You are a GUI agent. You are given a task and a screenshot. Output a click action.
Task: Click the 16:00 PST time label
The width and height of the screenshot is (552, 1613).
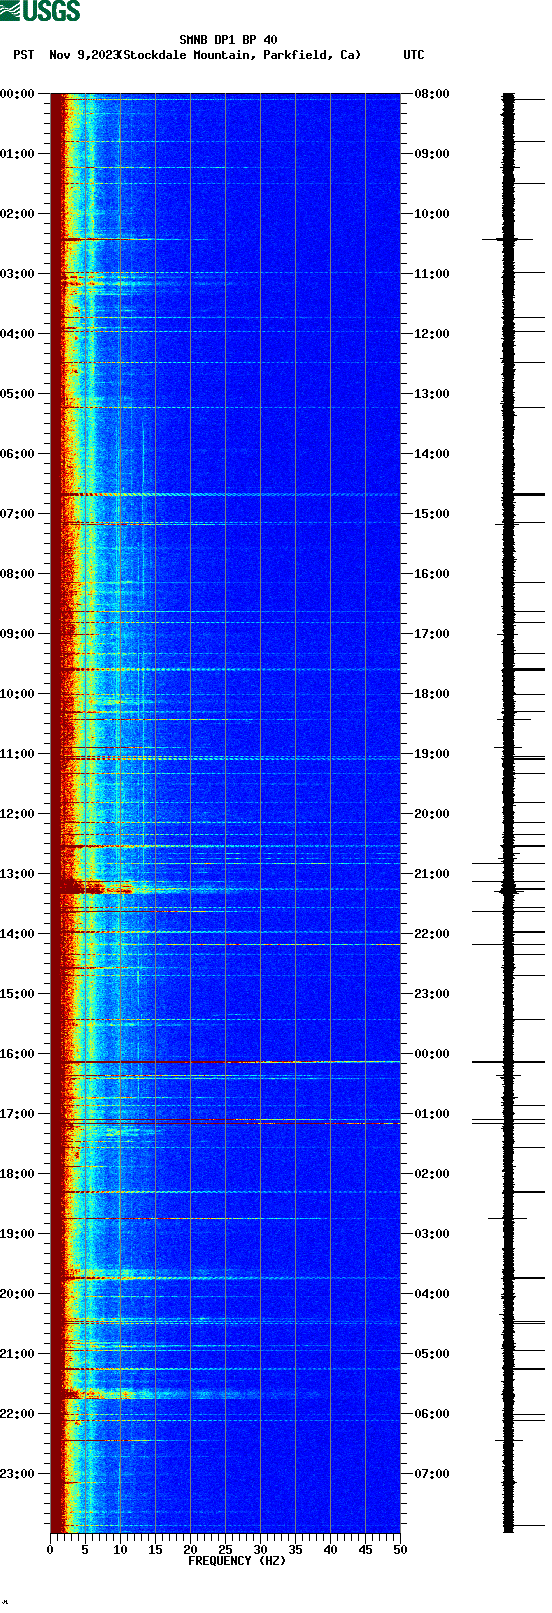point(18,1054)
